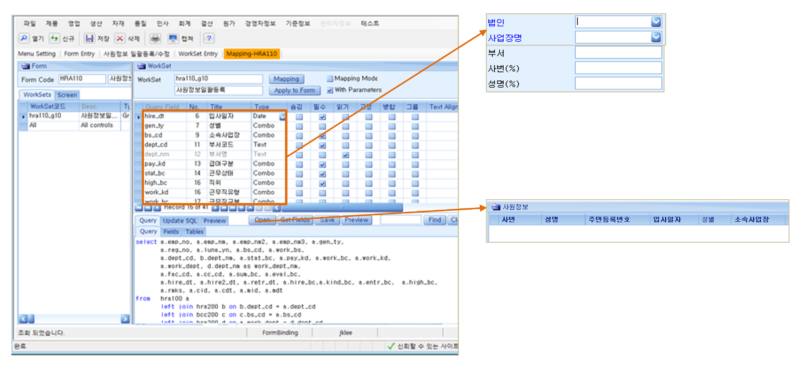Click the 성명(%) input field
Screen dimensions: 800x367
coord(618,83)
